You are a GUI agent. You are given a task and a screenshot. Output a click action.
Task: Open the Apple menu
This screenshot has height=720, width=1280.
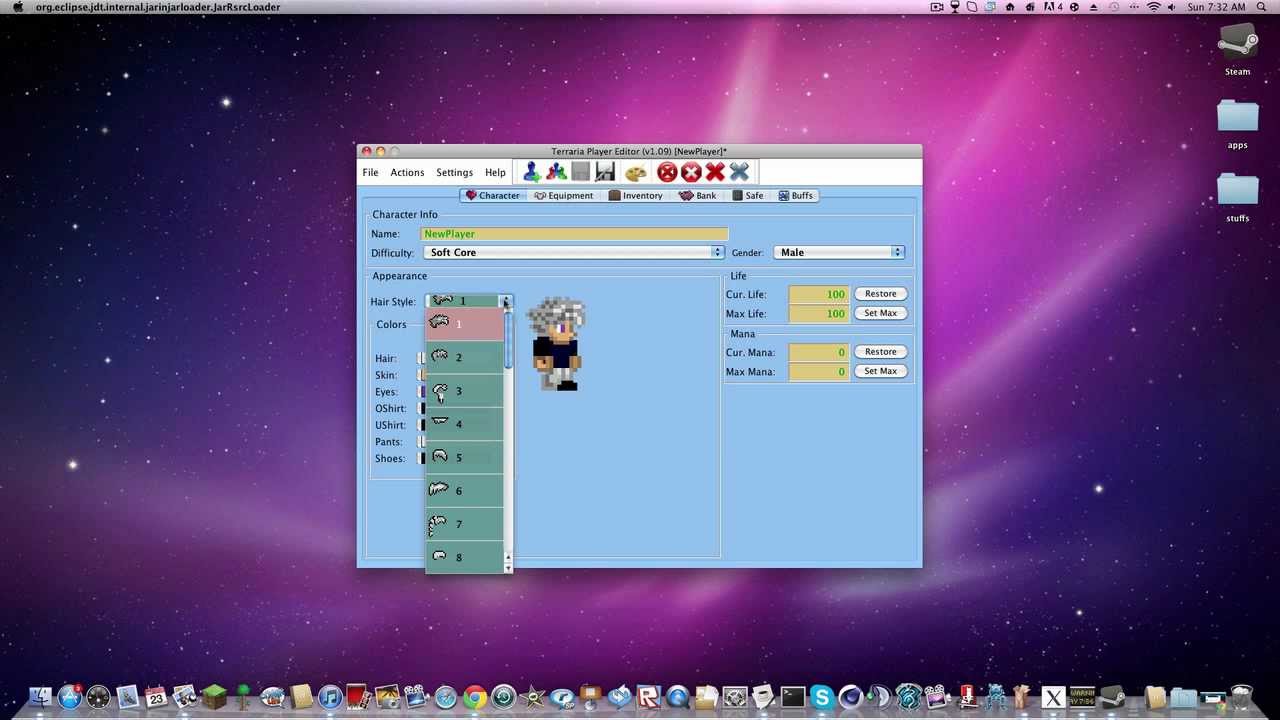coord(17,7)
